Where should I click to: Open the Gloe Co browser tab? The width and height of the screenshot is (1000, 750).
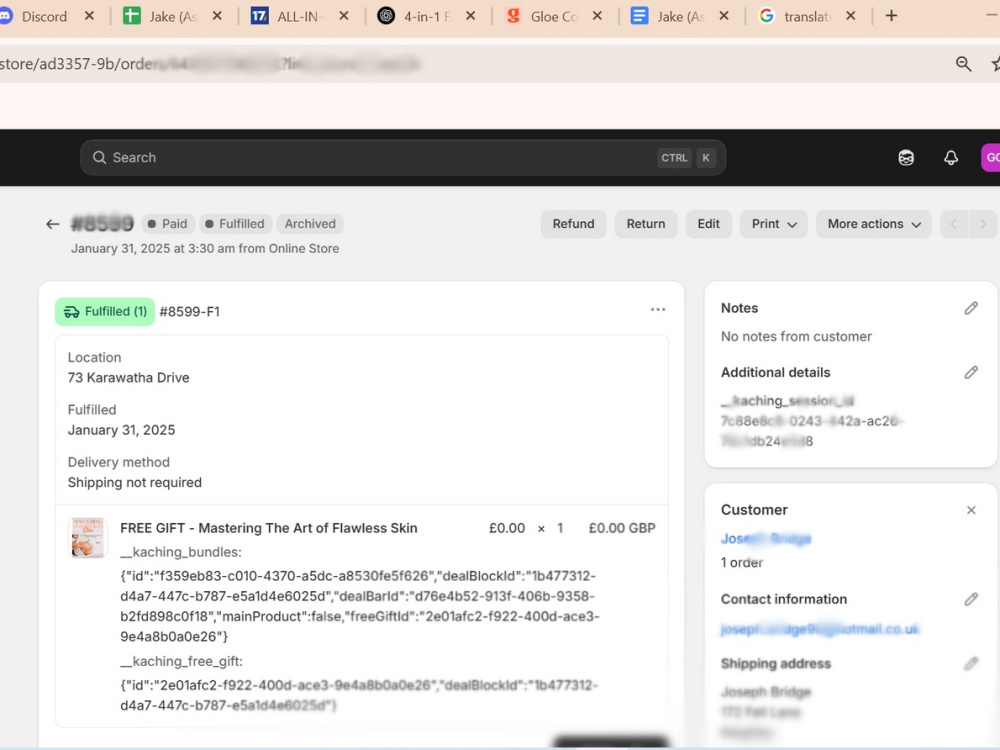tap(554, 17)
